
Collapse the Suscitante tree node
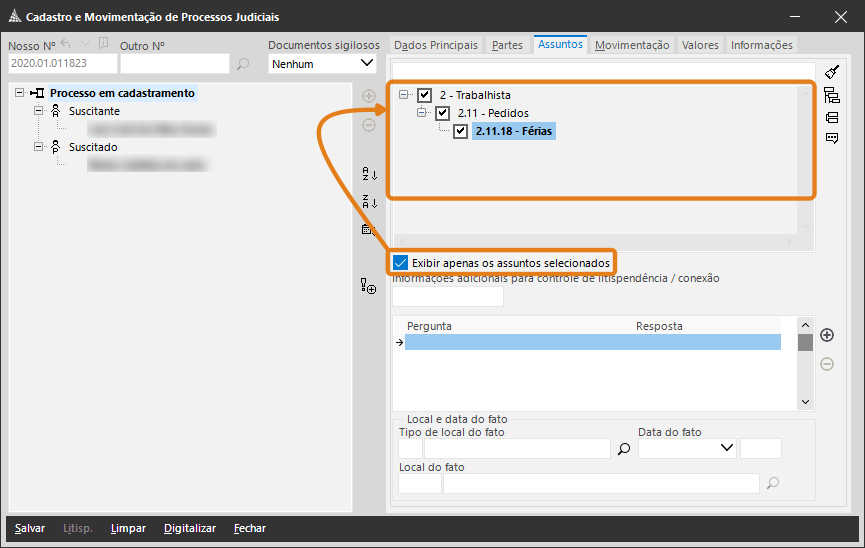coord(40,111)
